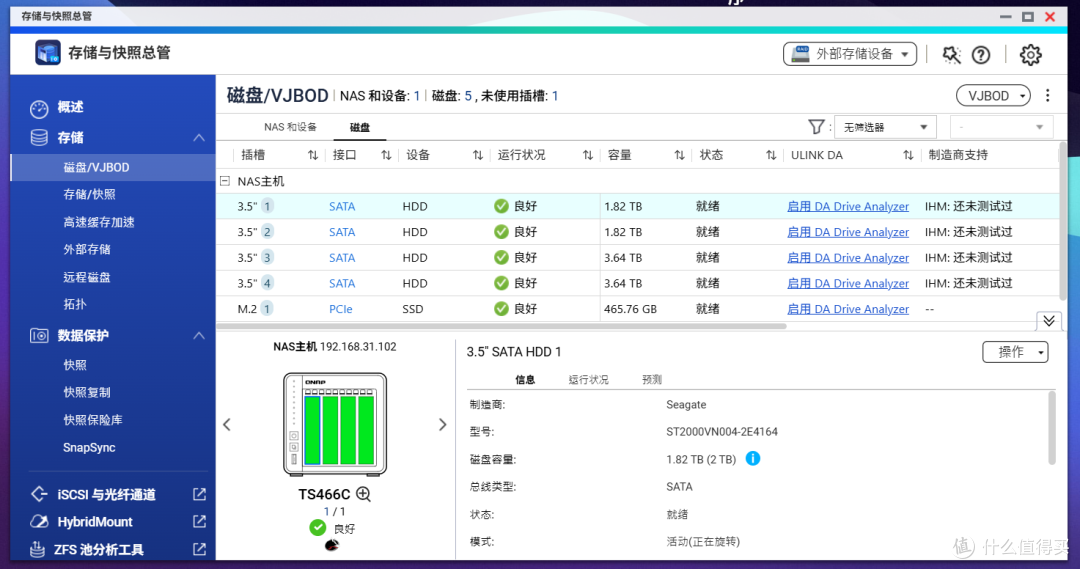The width and height of the screenshot is (1080, 569).
Task: Click the HybridMount icon in the sidebar
Action: (x=39, y=521)
